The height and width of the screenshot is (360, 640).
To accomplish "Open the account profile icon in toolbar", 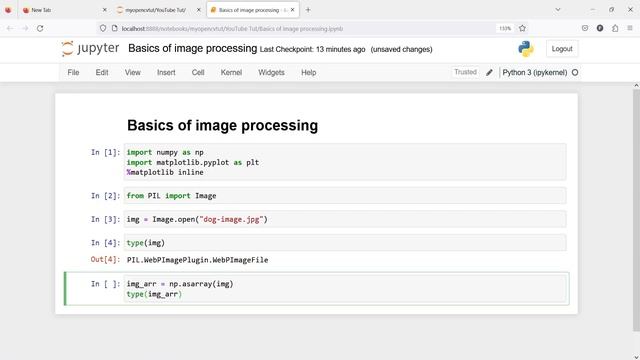I will [600, 28].
